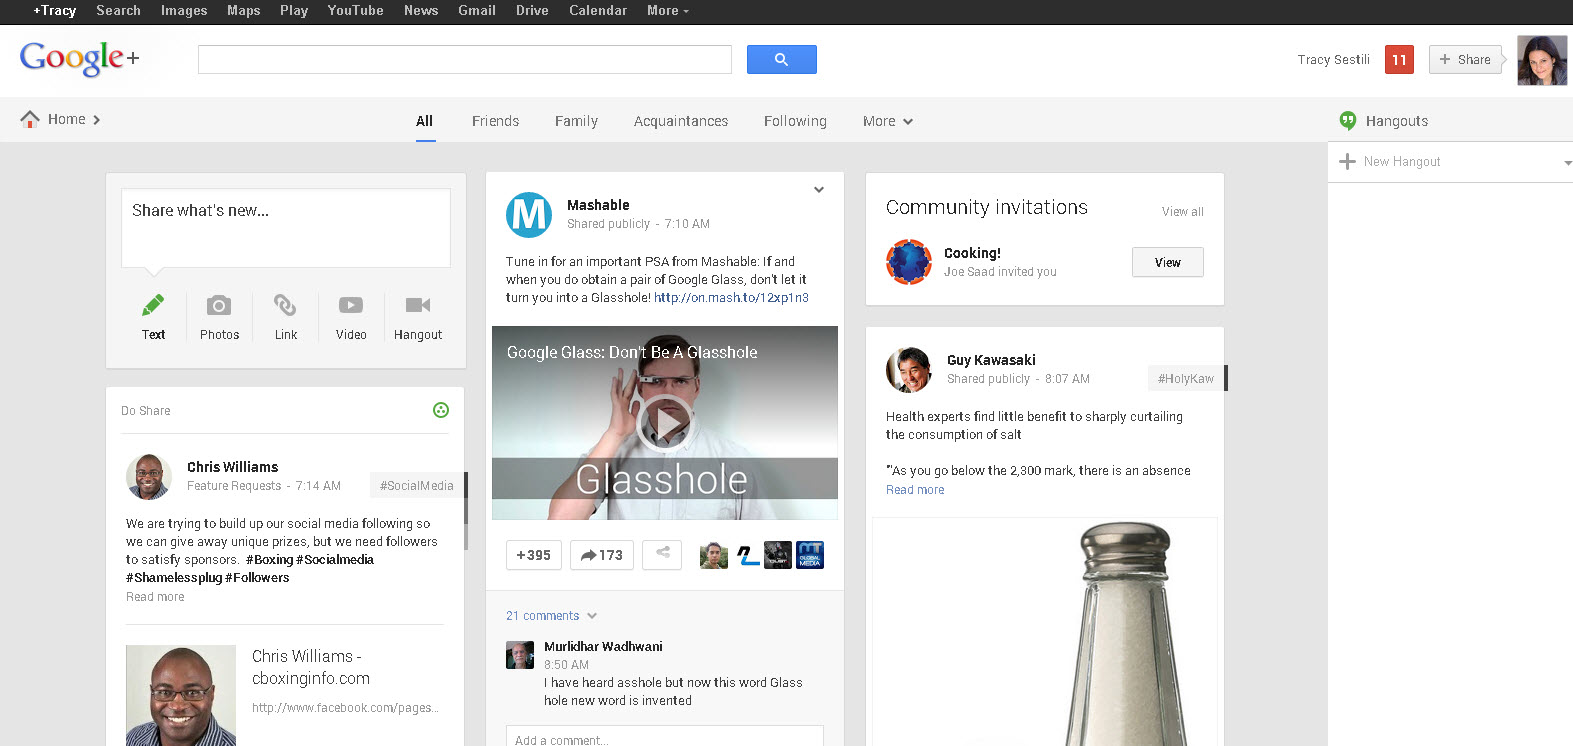Image resolution: width=1573 pixels, height=746 pixels.
Task: Click the green Do Share circle icon
Action: (441, 410)
